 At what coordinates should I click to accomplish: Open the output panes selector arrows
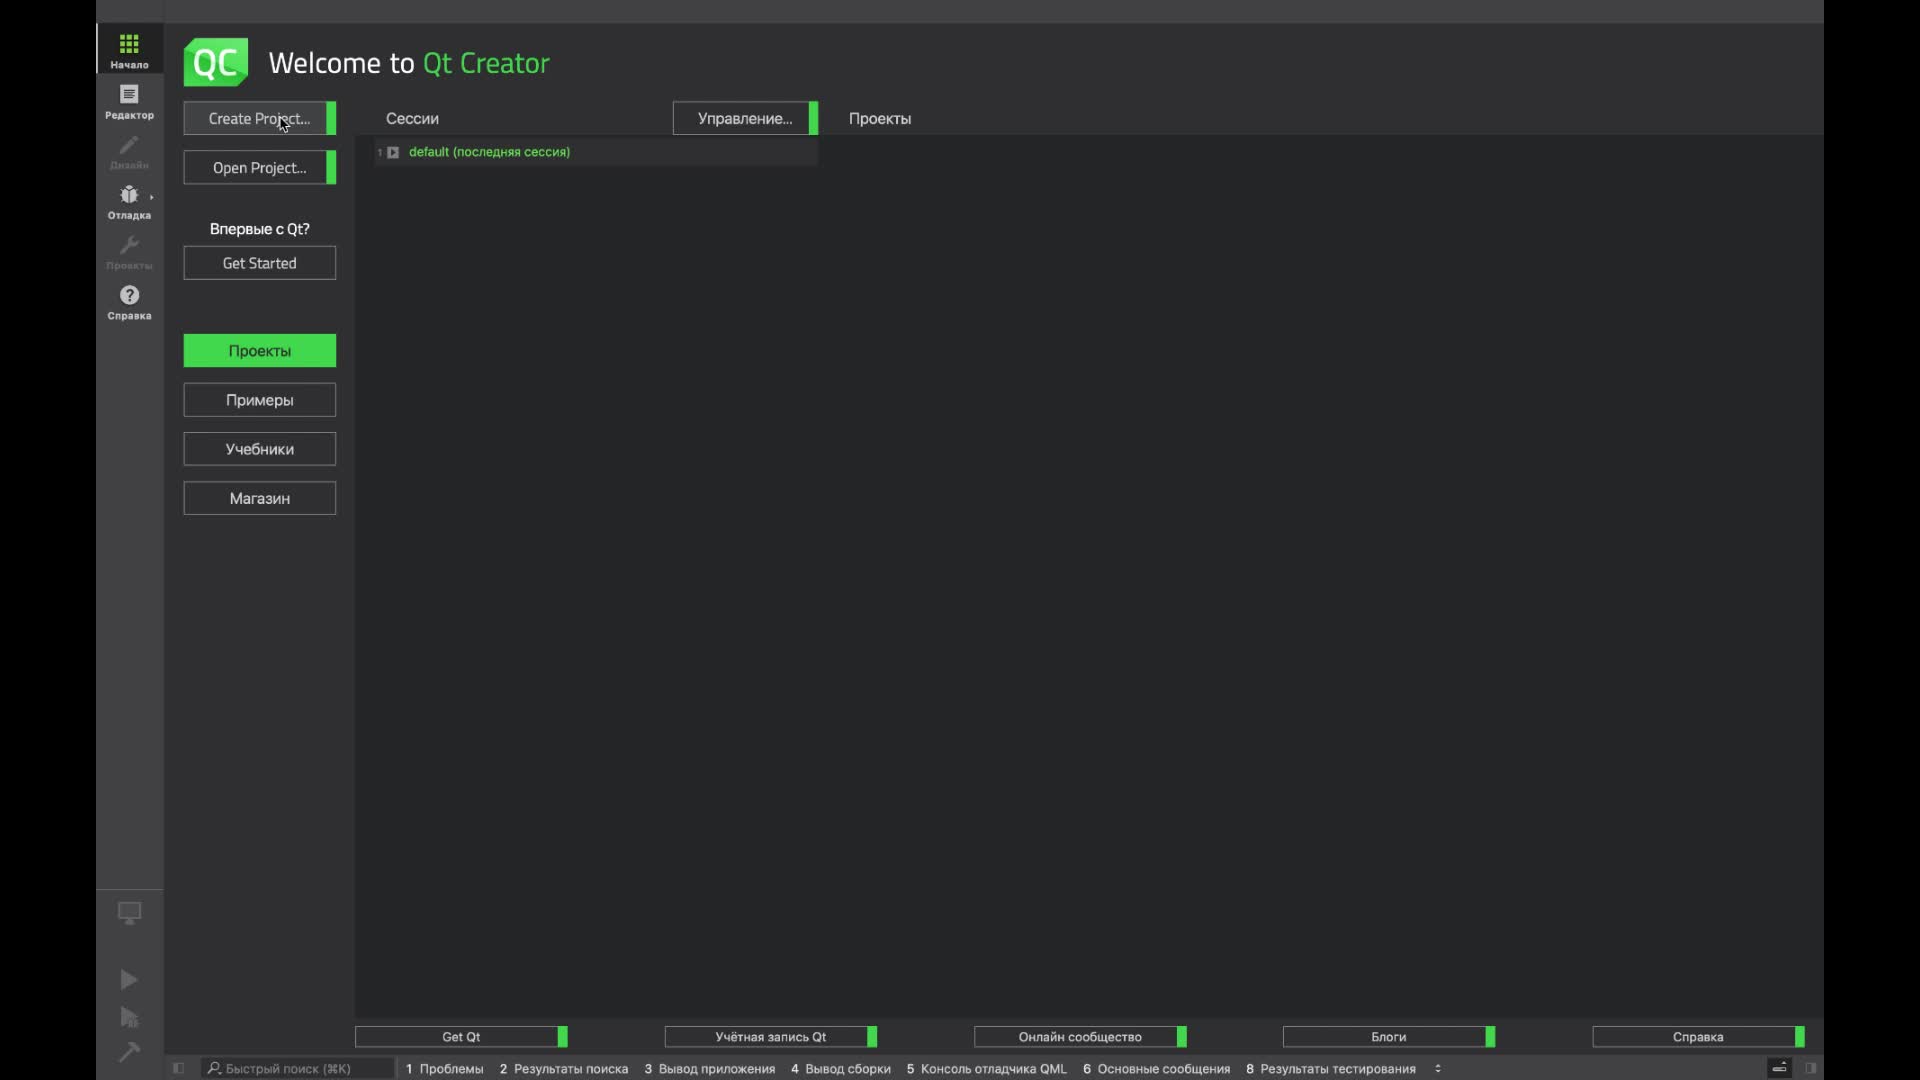1438,1068
